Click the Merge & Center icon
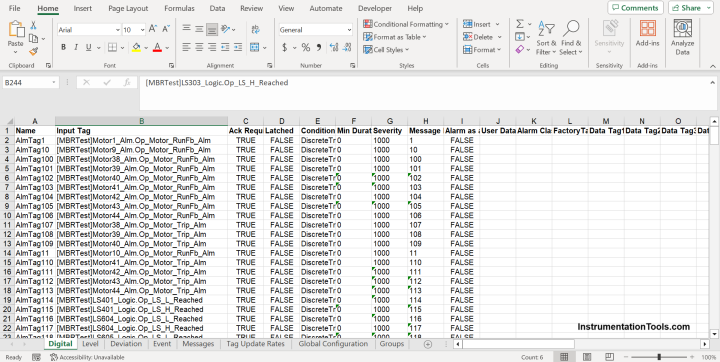Image resolution: width=720 pixels, height=362 pixels. [x=255, y=47]
